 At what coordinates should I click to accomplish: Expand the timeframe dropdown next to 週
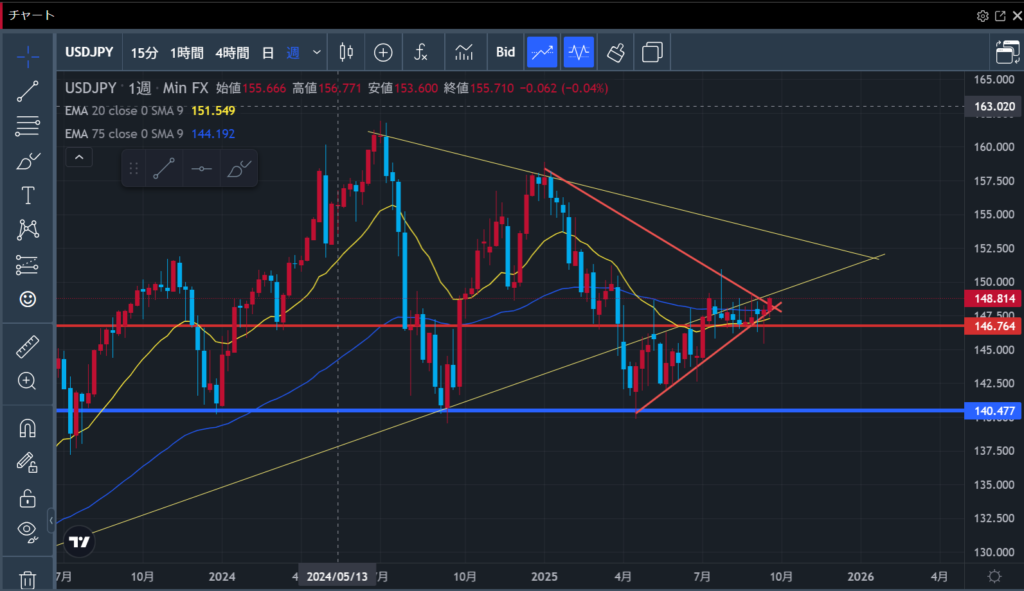pyautogui.click(x=317, y=52)
